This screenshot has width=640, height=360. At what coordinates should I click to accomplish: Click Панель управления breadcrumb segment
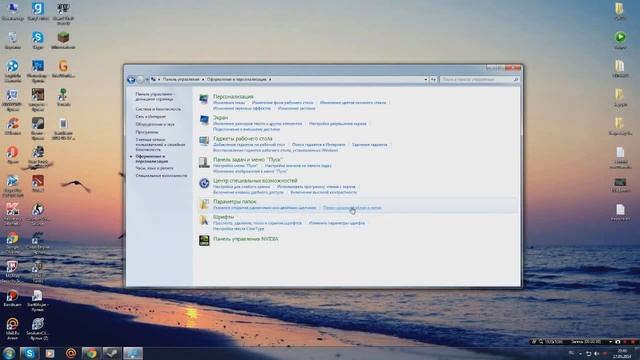(181, 80)
